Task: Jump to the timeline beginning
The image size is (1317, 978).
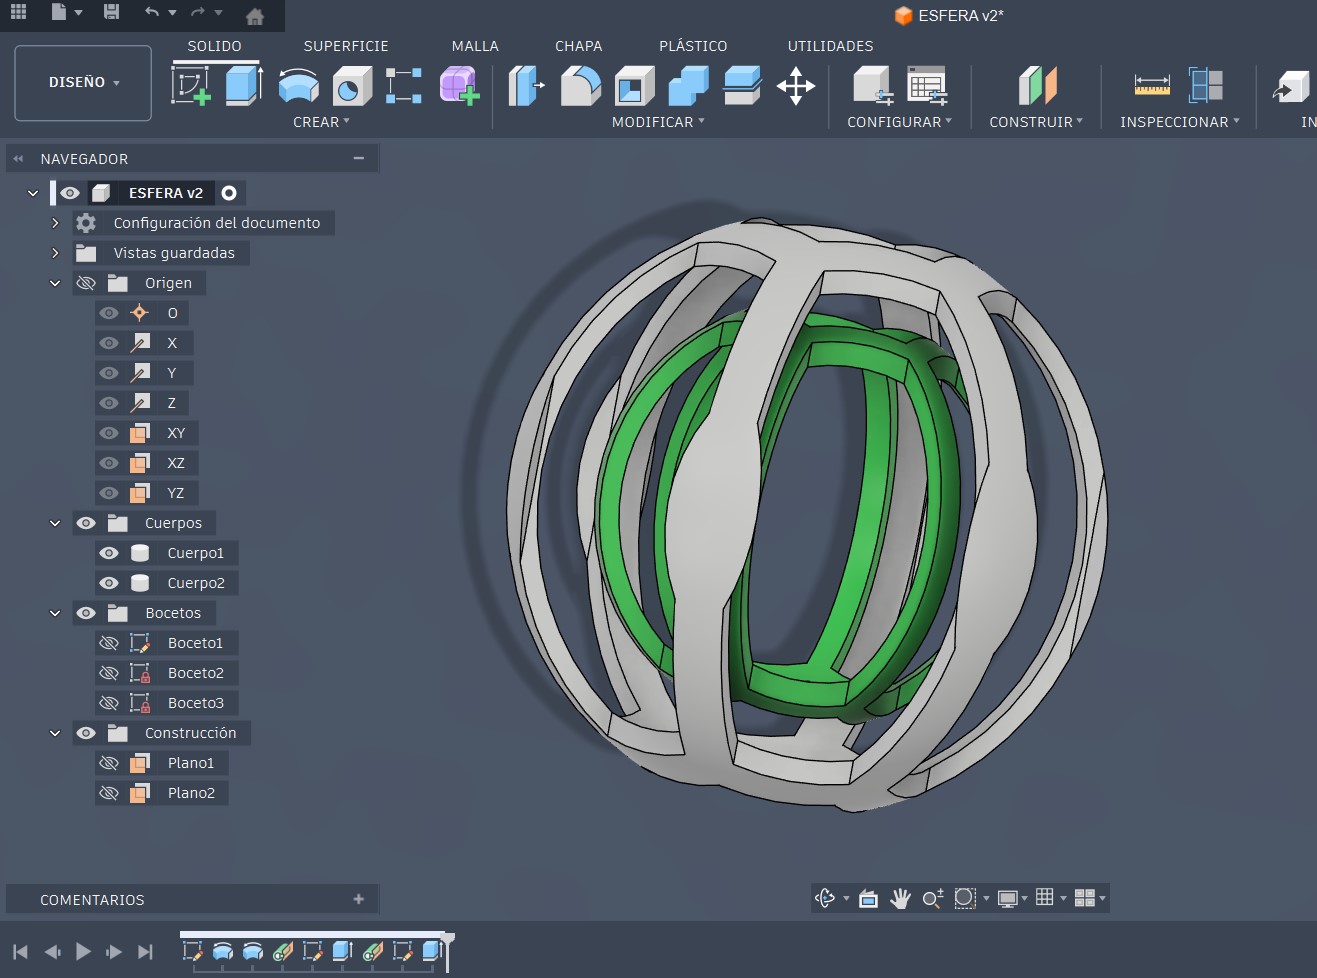Action: click(x=20, y=952)
